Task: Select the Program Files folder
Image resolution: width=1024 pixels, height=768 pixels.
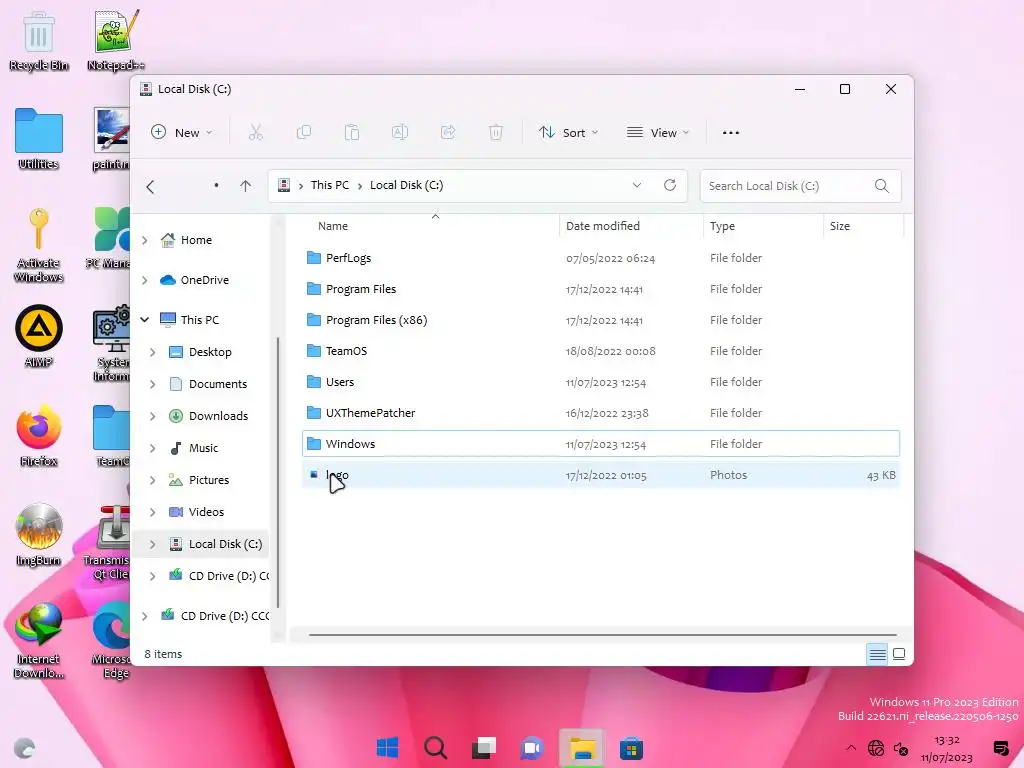Action: (x=601, y=289)
